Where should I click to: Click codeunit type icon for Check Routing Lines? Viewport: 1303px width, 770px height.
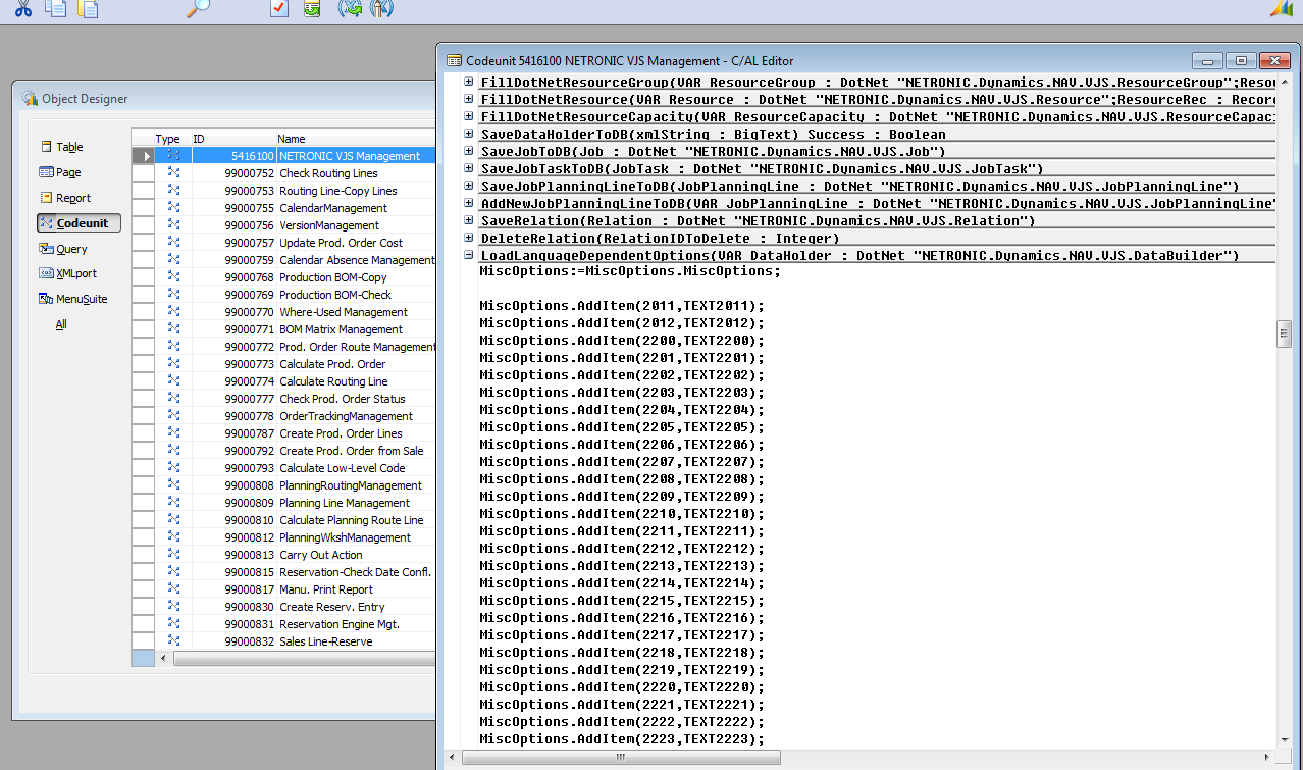[x=173, y=173]
